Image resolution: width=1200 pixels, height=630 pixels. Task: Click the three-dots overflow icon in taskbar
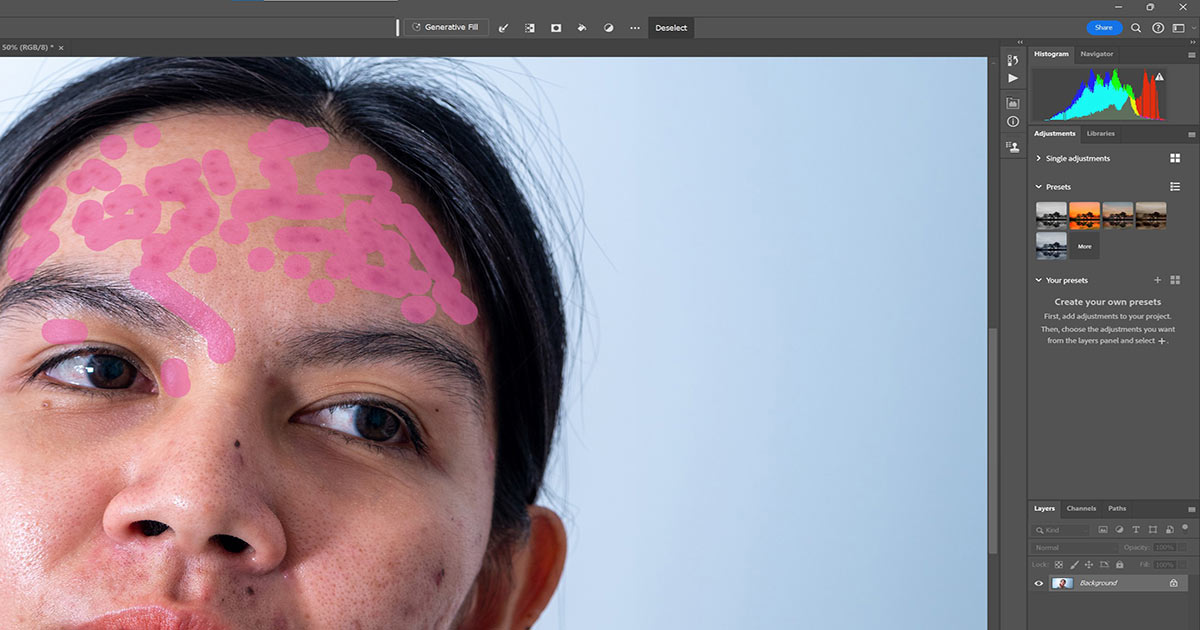click(634, 27)
